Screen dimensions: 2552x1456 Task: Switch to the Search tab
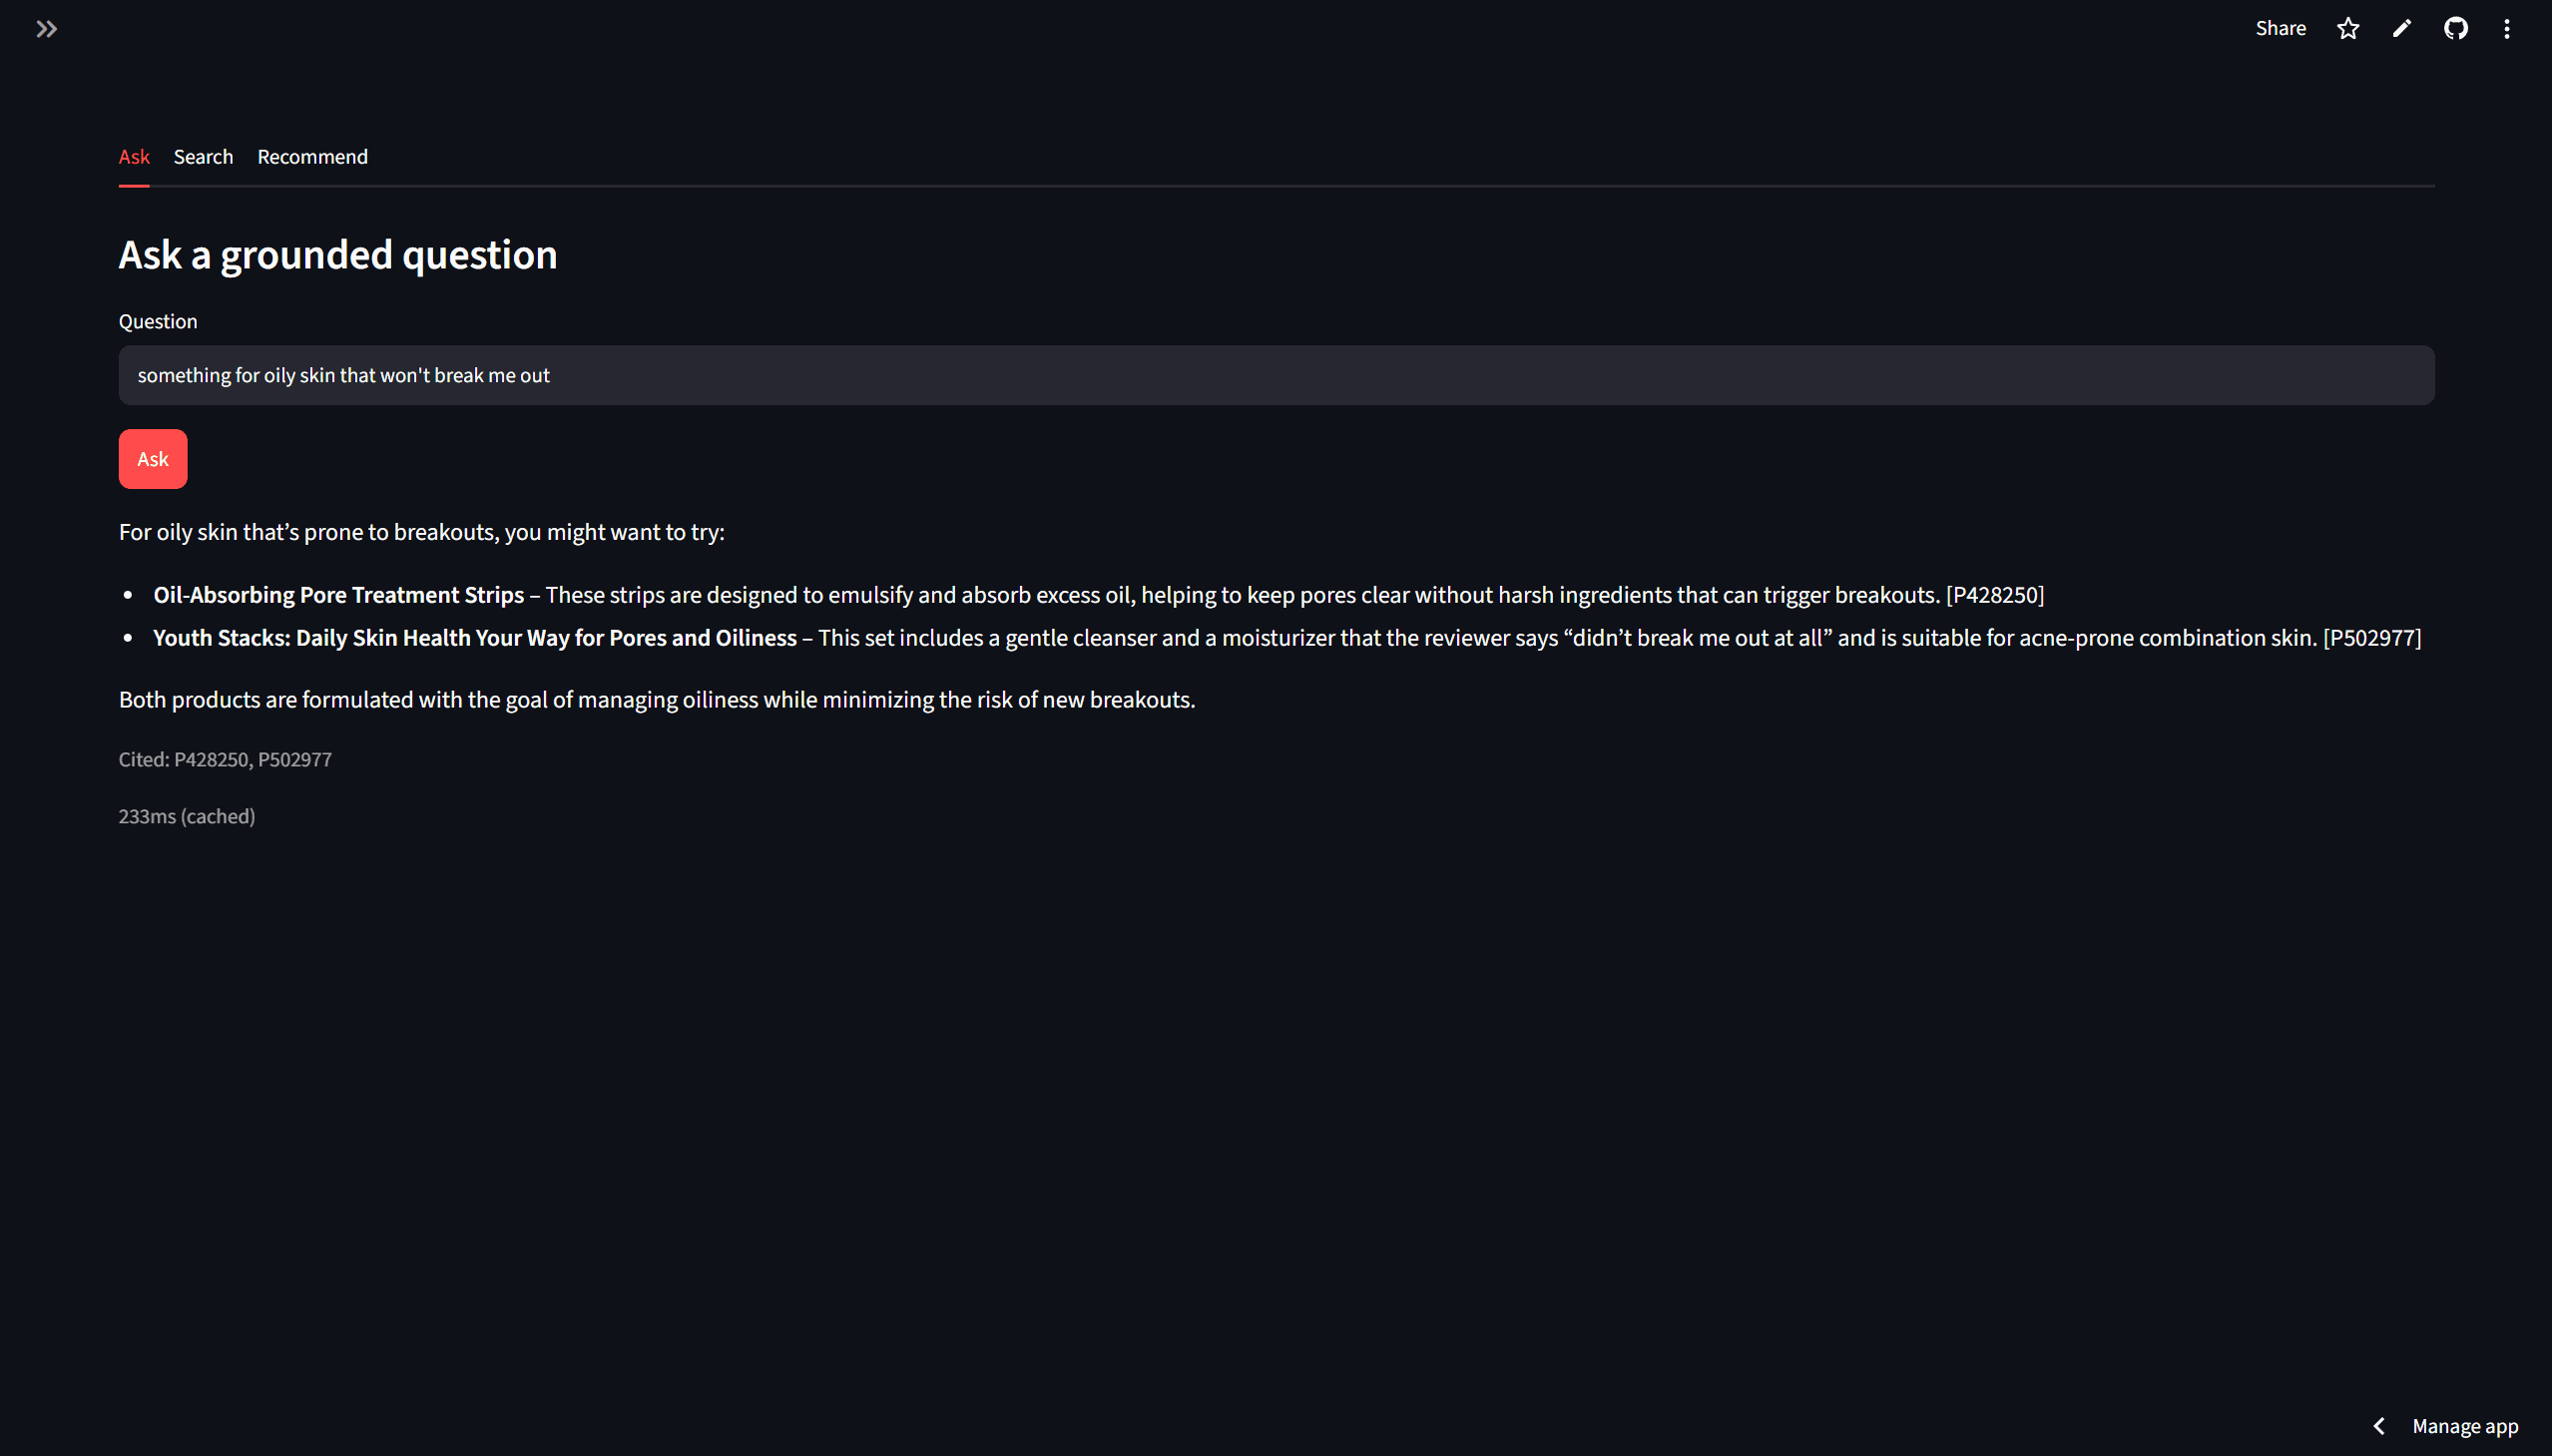[x=203, y=157]
